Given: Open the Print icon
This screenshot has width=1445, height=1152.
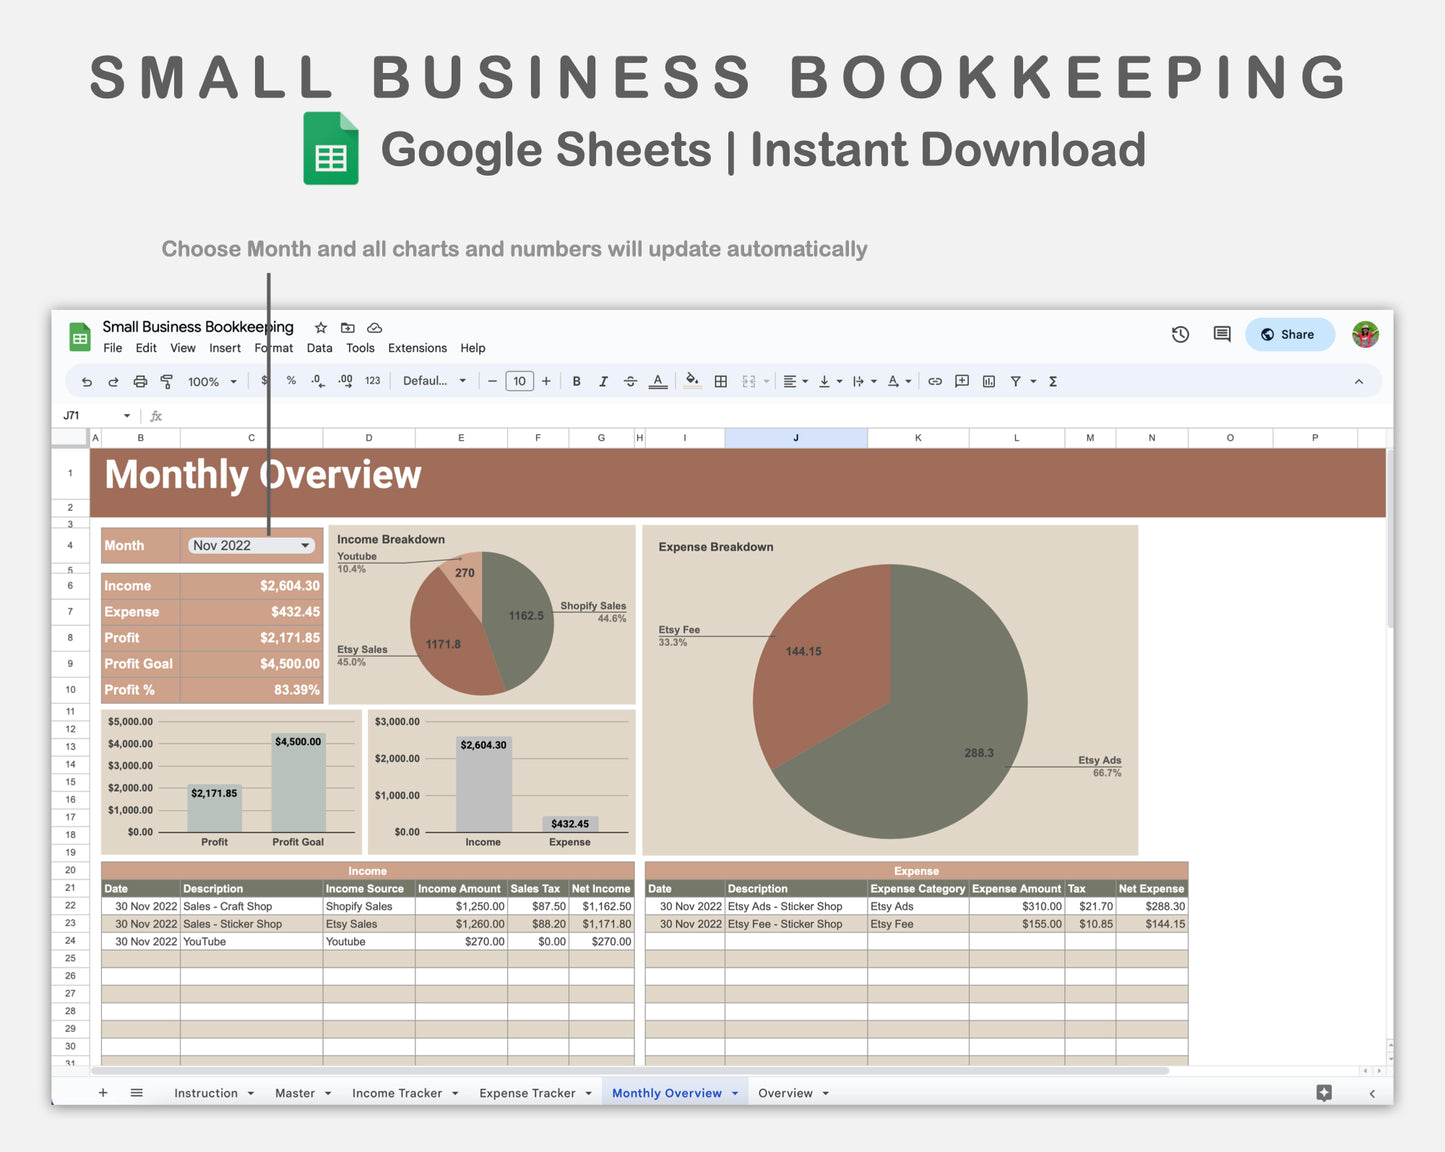Looking at the screenshot, I should (x=140, y=381).
